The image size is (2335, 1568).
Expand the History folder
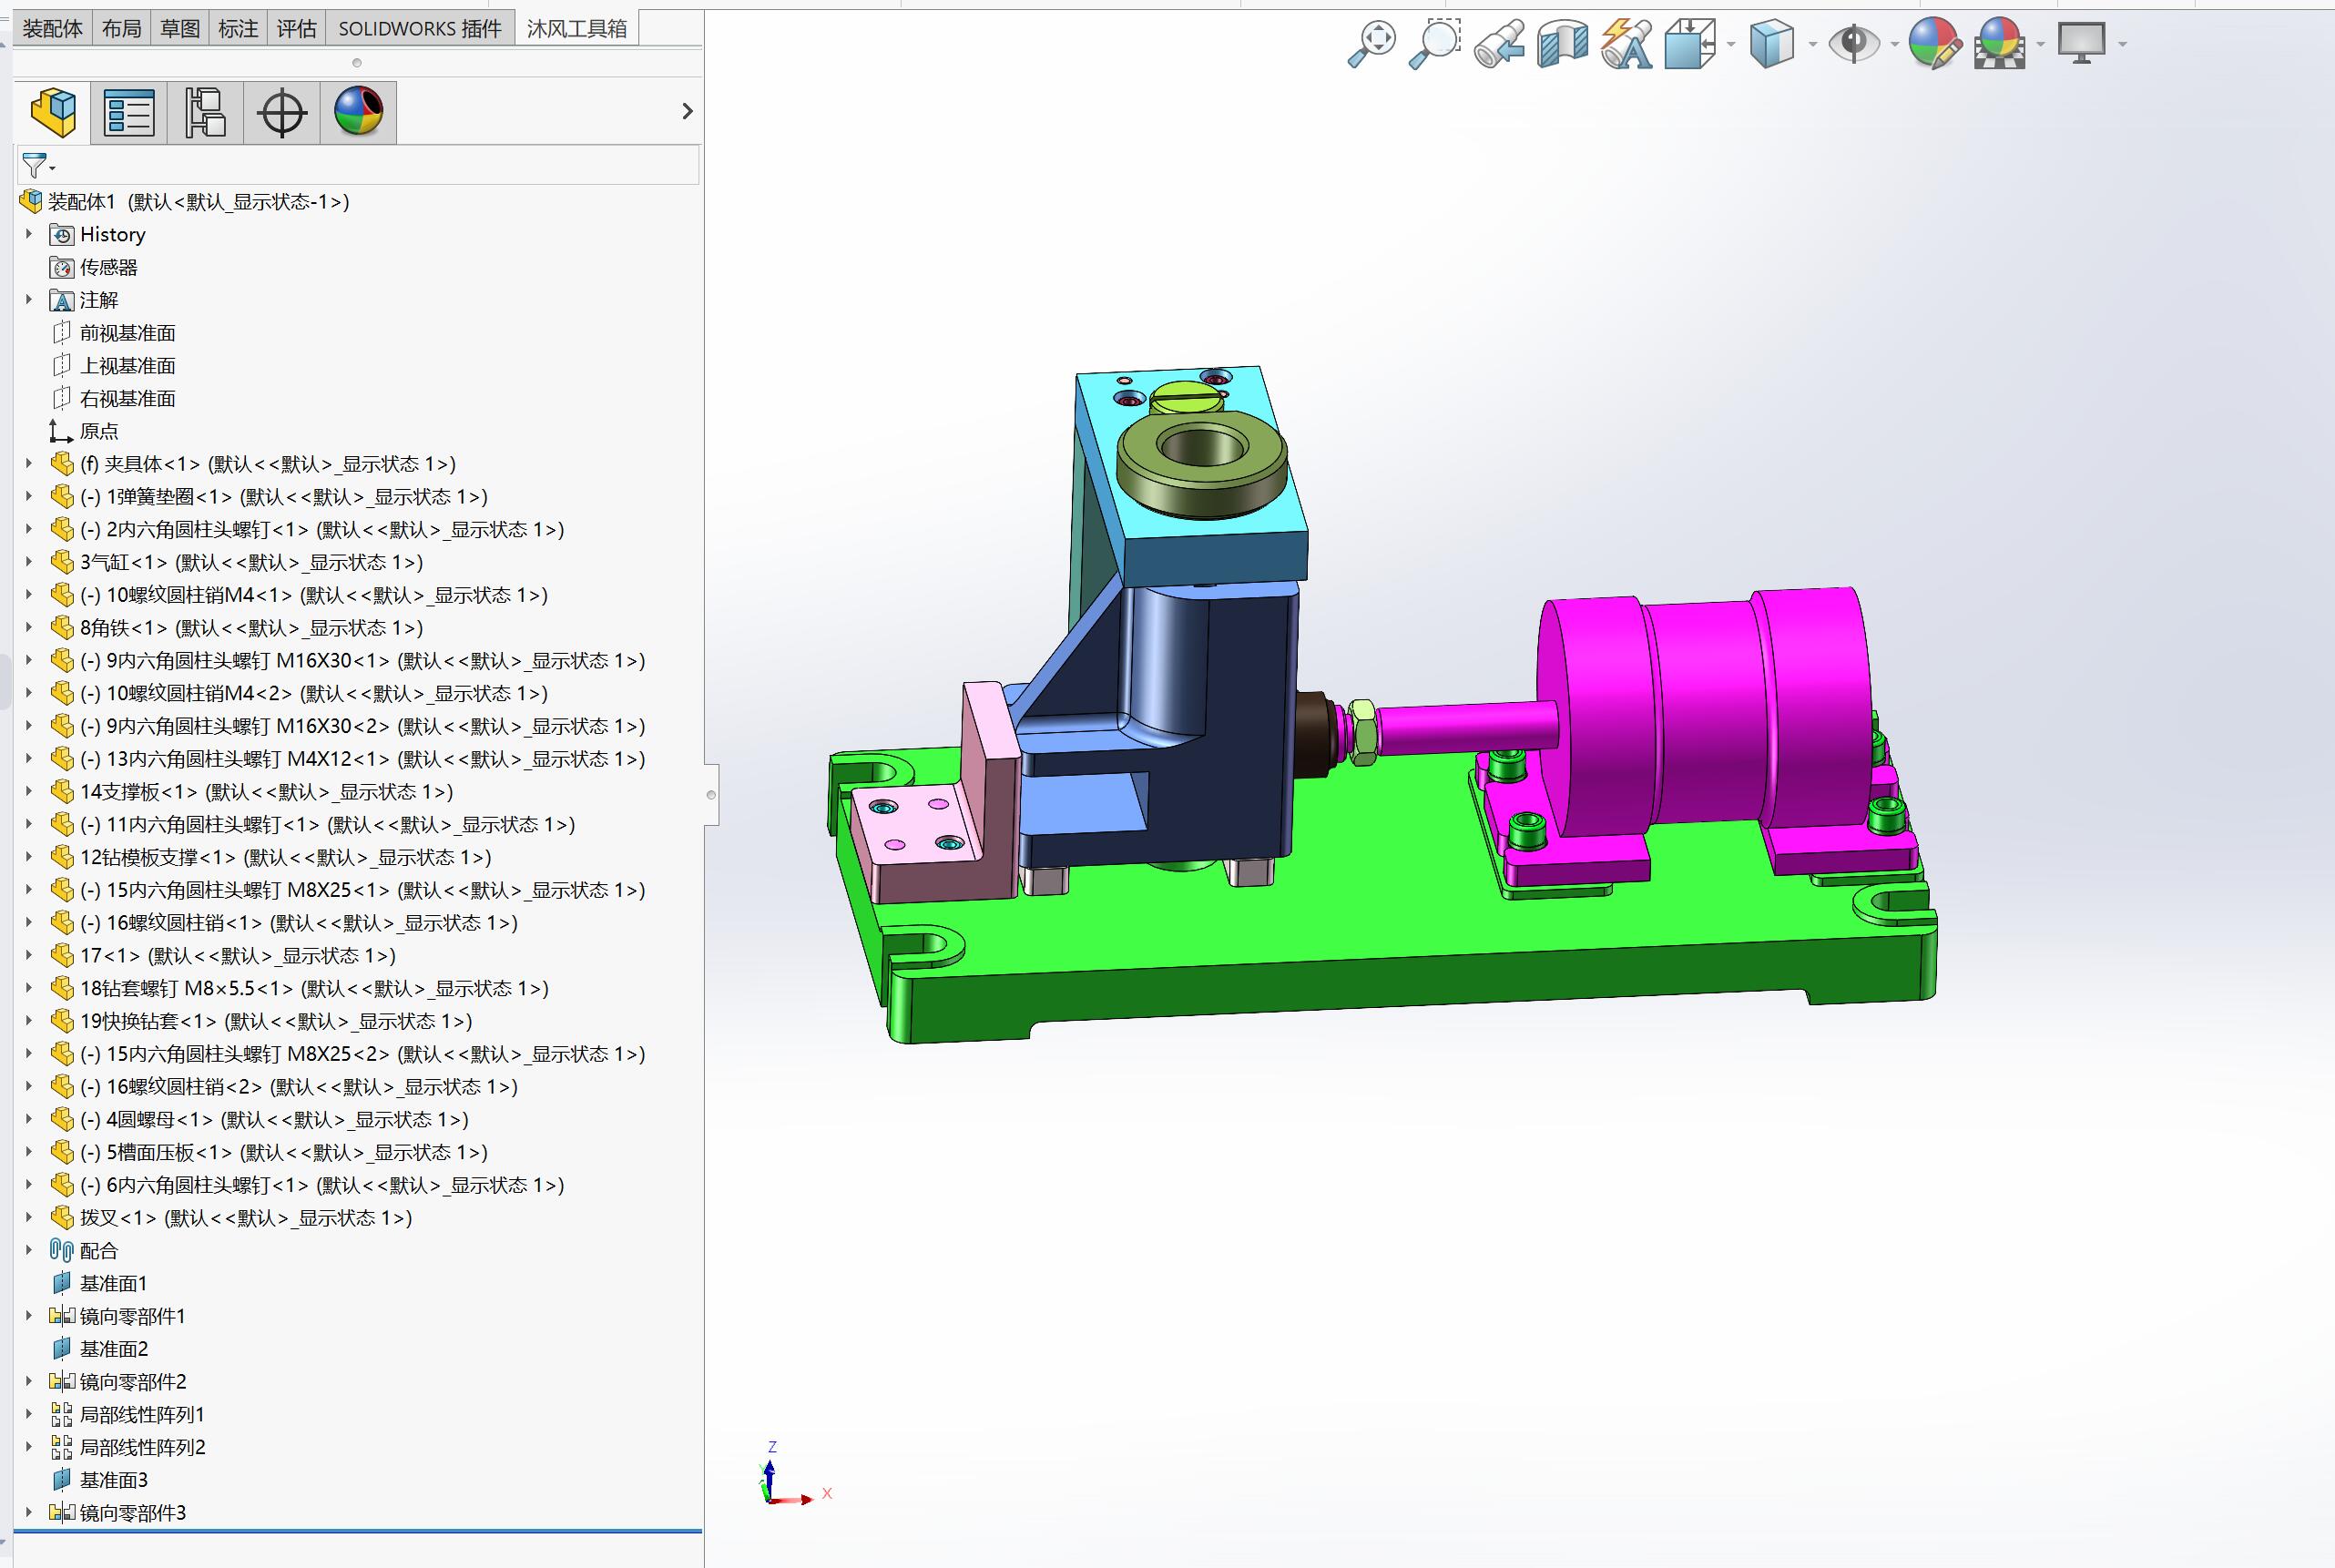[x=29, y=234]
